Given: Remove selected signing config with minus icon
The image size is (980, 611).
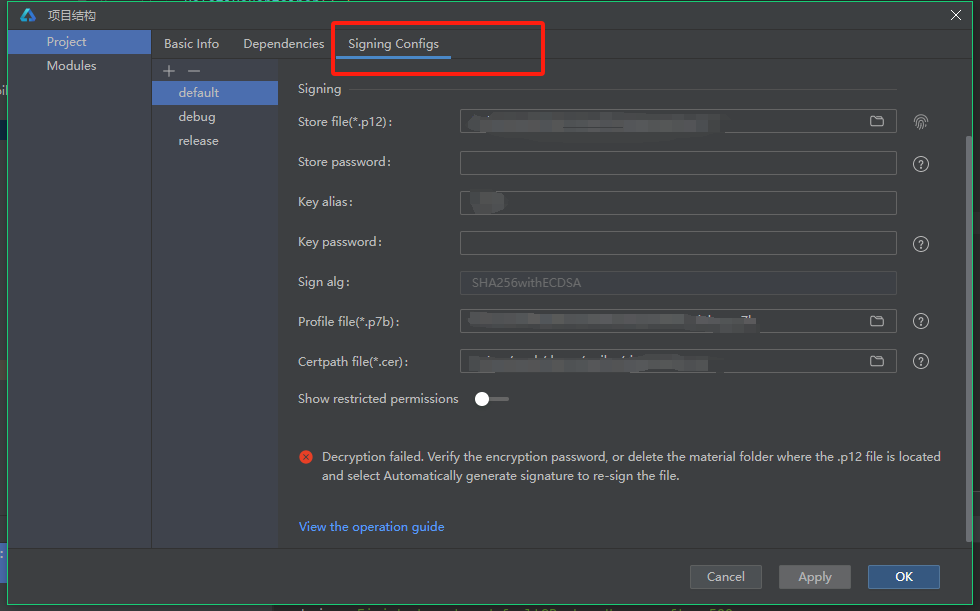Looking at the screenshot, I should click(194, 71).
